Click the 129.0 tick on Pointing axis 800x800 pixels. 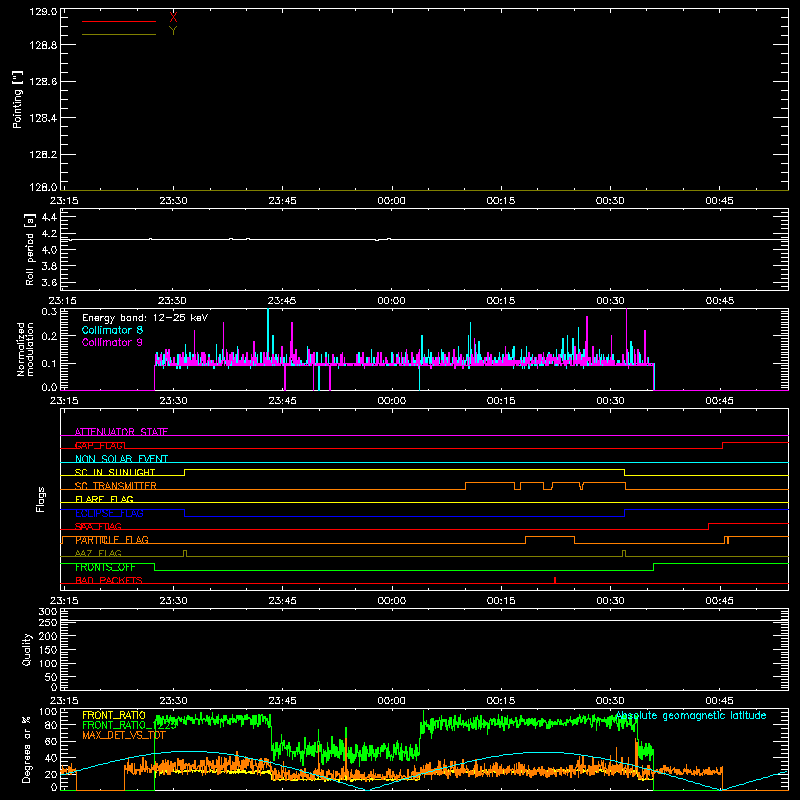pos(43,11)
